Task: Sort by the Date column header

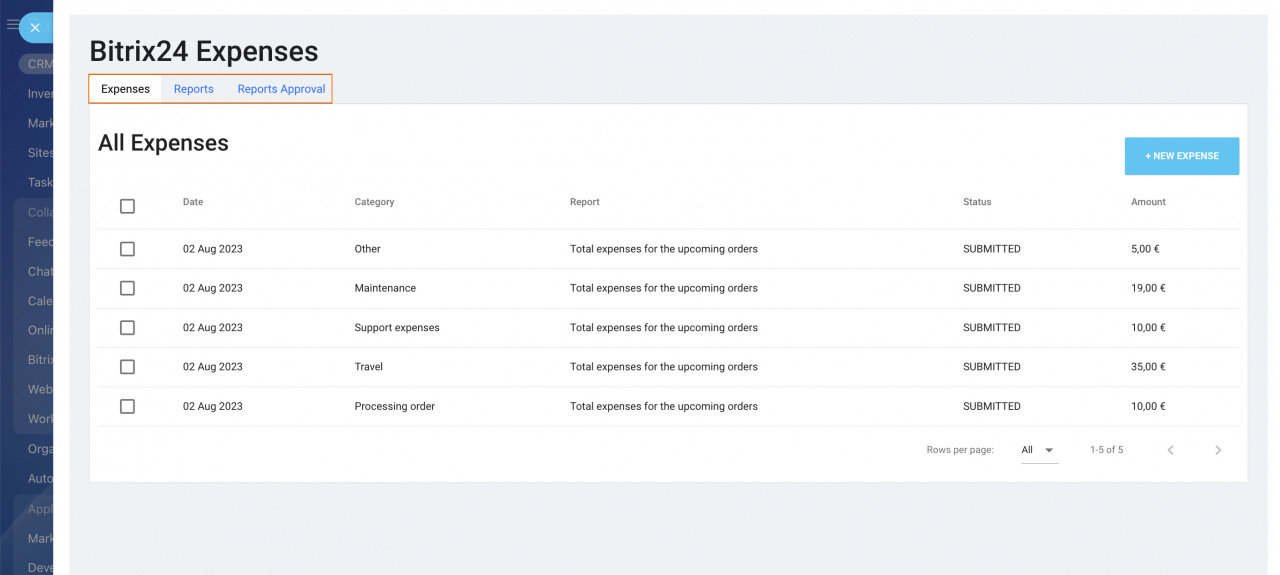Action: point(193,202)
